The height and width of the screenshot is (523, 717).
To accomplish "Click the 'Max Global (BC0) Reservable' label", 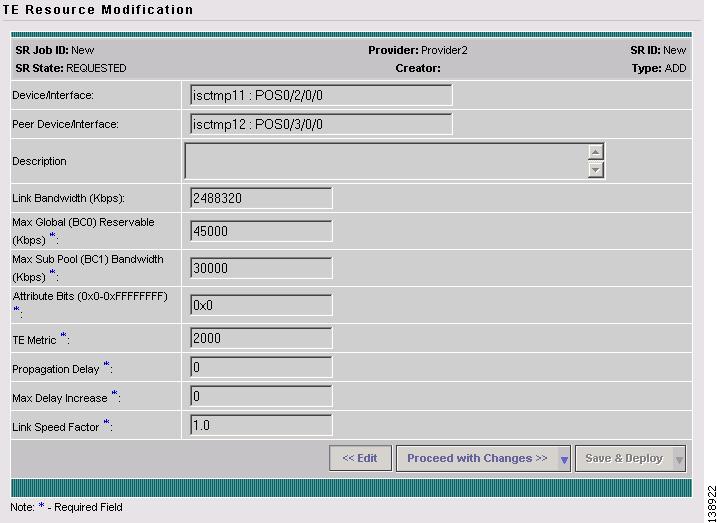I will (83, 222).
